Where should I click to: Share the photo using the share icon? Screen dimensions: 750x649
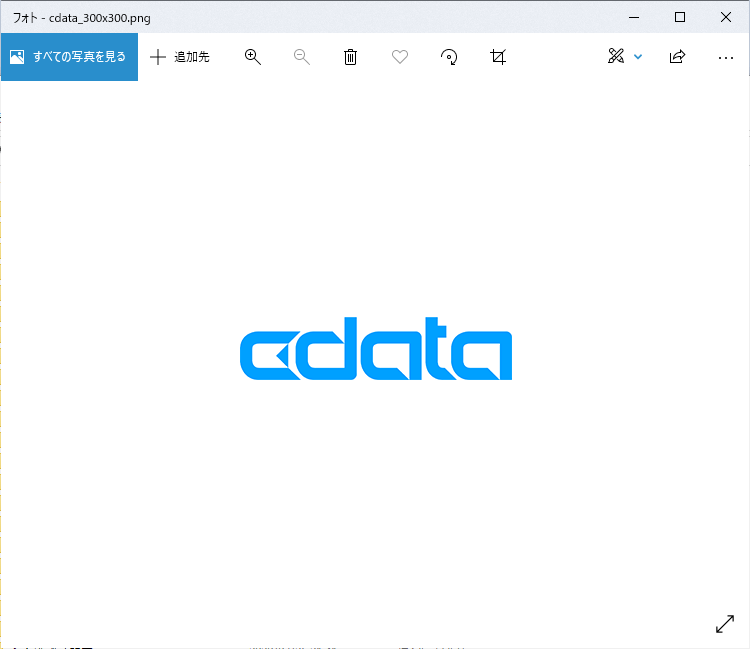tap(677, 57)
